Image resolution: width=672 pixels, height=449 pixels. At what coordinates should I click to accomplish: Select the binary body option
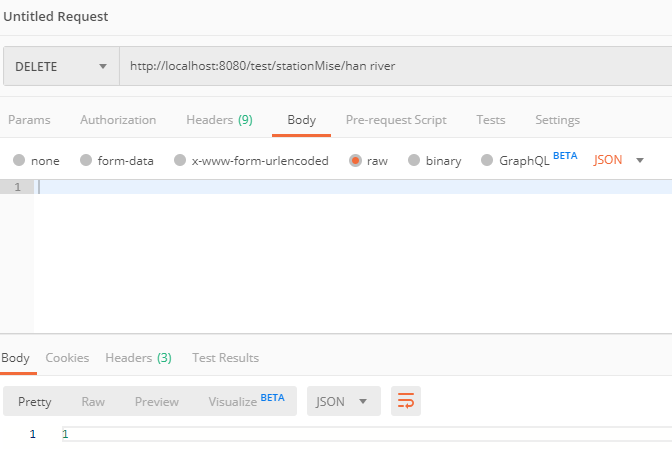414,160
